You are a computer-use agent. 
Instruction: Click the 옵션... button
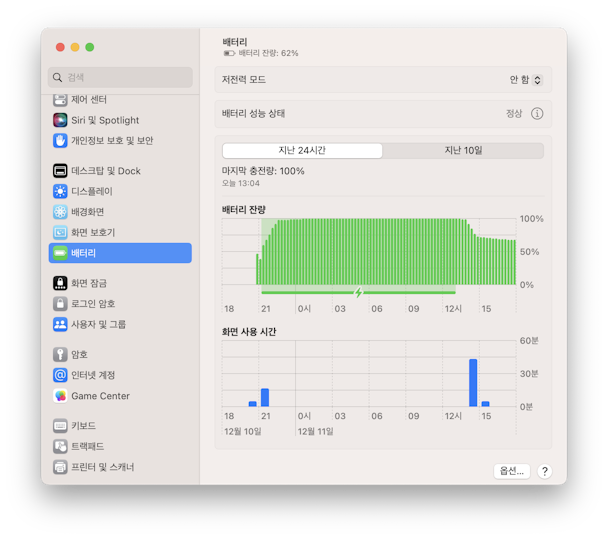pyautogui.click(x=512, y=471)
